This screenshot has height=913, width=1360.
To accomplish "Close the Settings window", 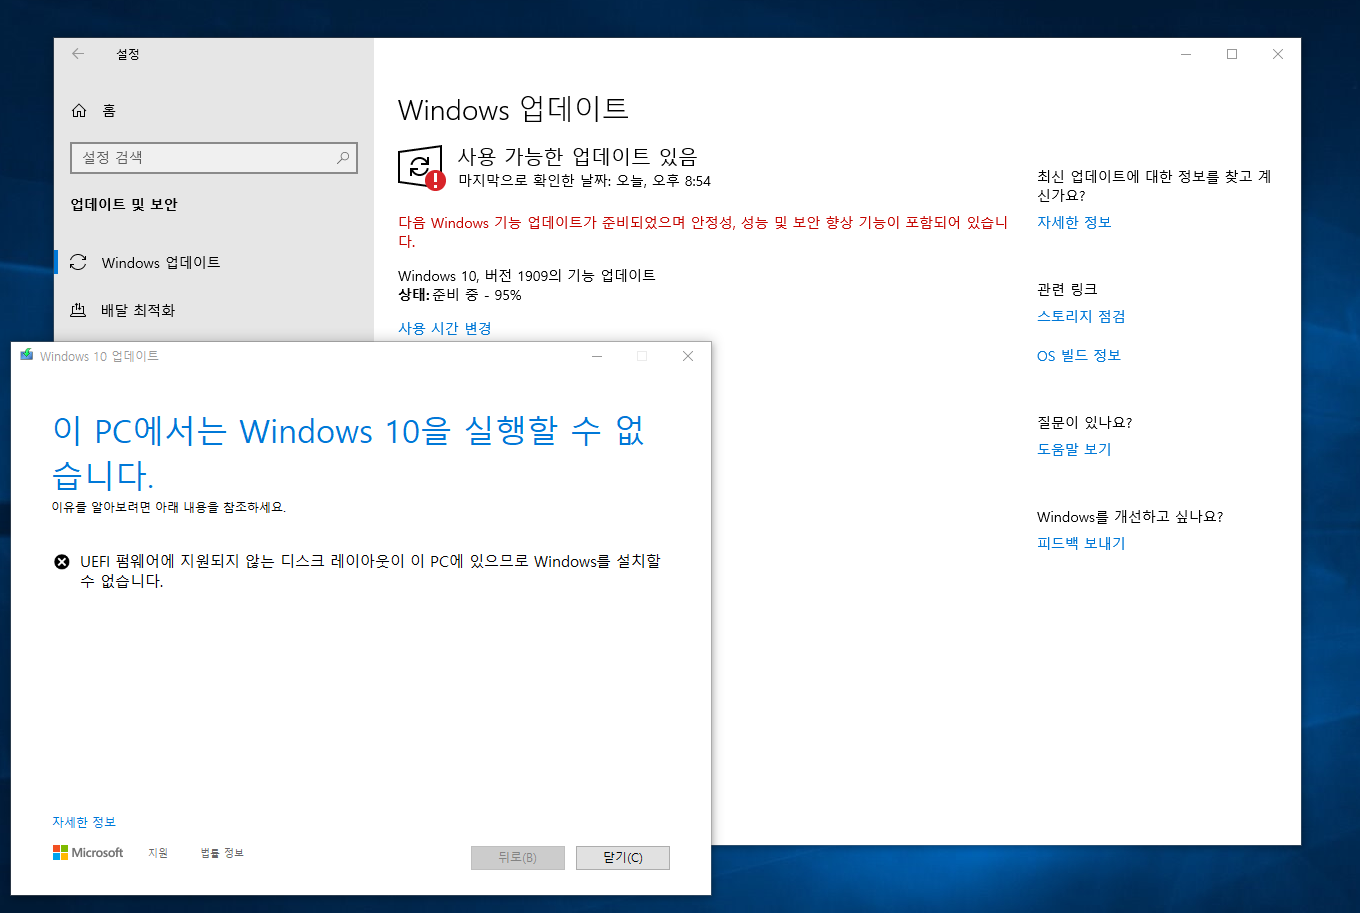I will [1278, 54].
